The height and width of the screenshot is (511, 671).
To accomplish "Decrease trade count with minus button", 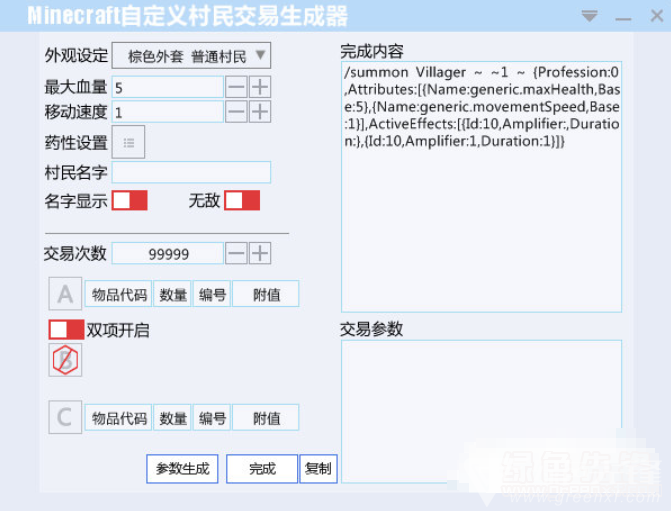I will 236,253.
